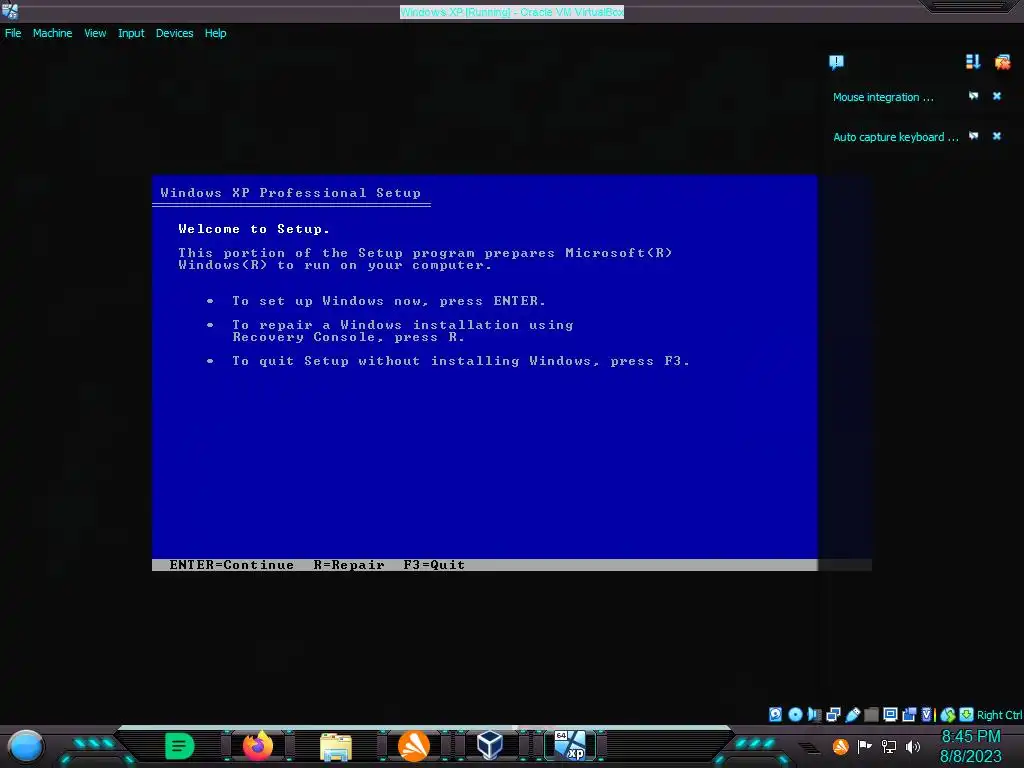Viewport: 1024px width, 768px height.
Task: Open the green notes app on taskbar
Action: coord(180,746)
